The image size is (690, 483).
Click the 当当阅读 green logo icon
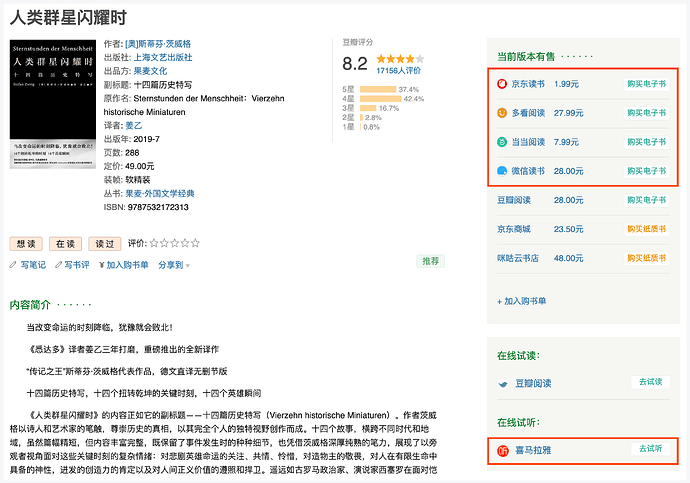point(502,142)
